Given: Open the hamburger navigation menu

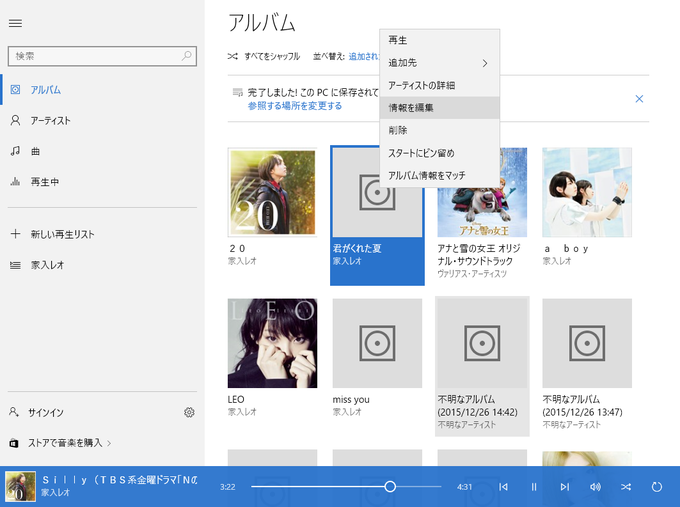Looking at the screenshot, I should pyautogui.click(x=15, y=23).
